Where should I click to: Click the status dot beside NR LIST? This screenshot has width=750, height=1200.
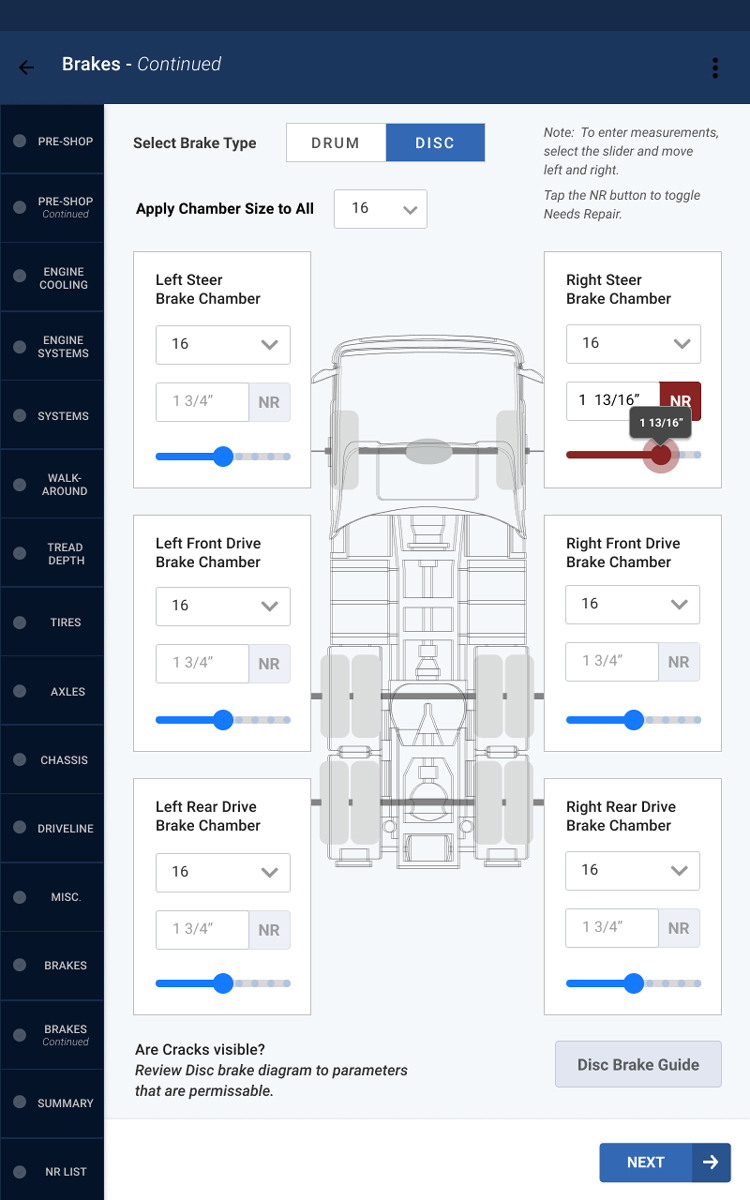coord(20,1171)
